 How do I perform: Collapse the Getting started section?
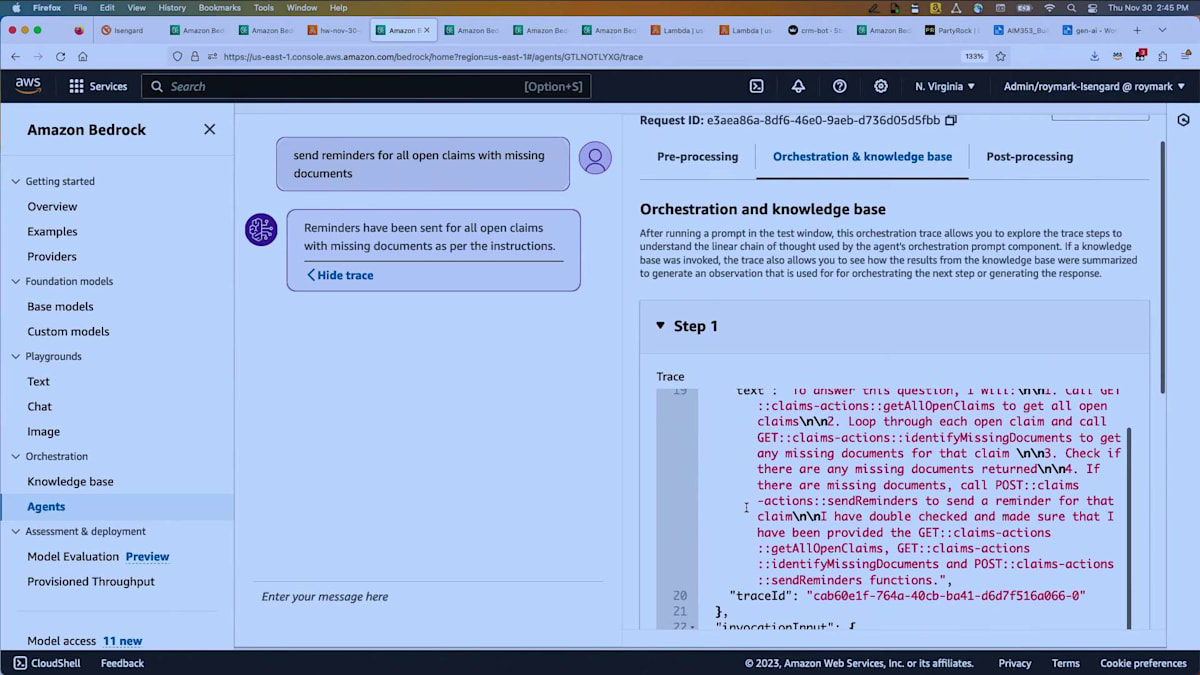[15, 181]
